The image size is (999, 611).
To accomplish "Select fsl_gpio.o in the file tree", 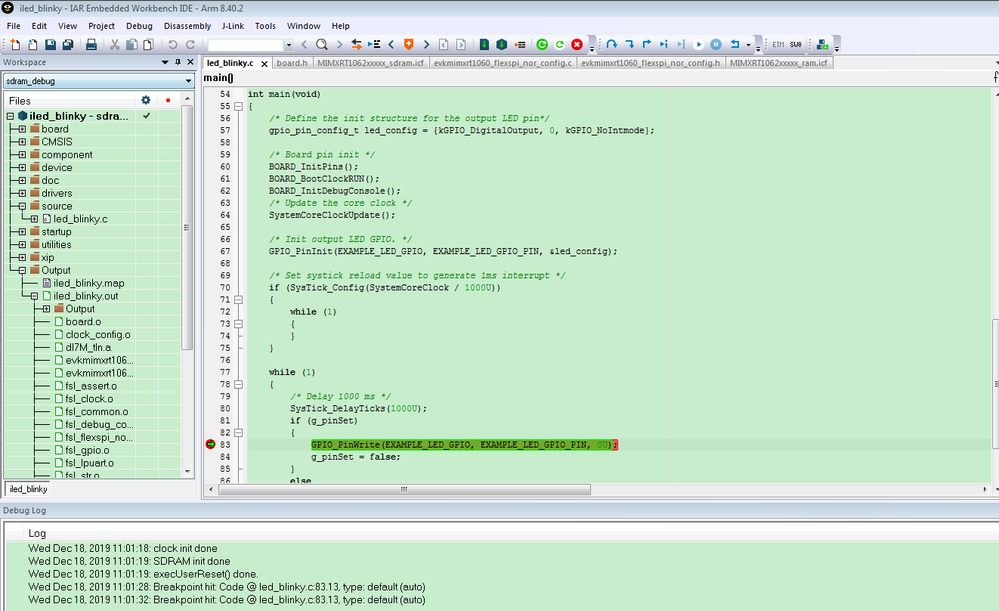I will click(87, 450).
